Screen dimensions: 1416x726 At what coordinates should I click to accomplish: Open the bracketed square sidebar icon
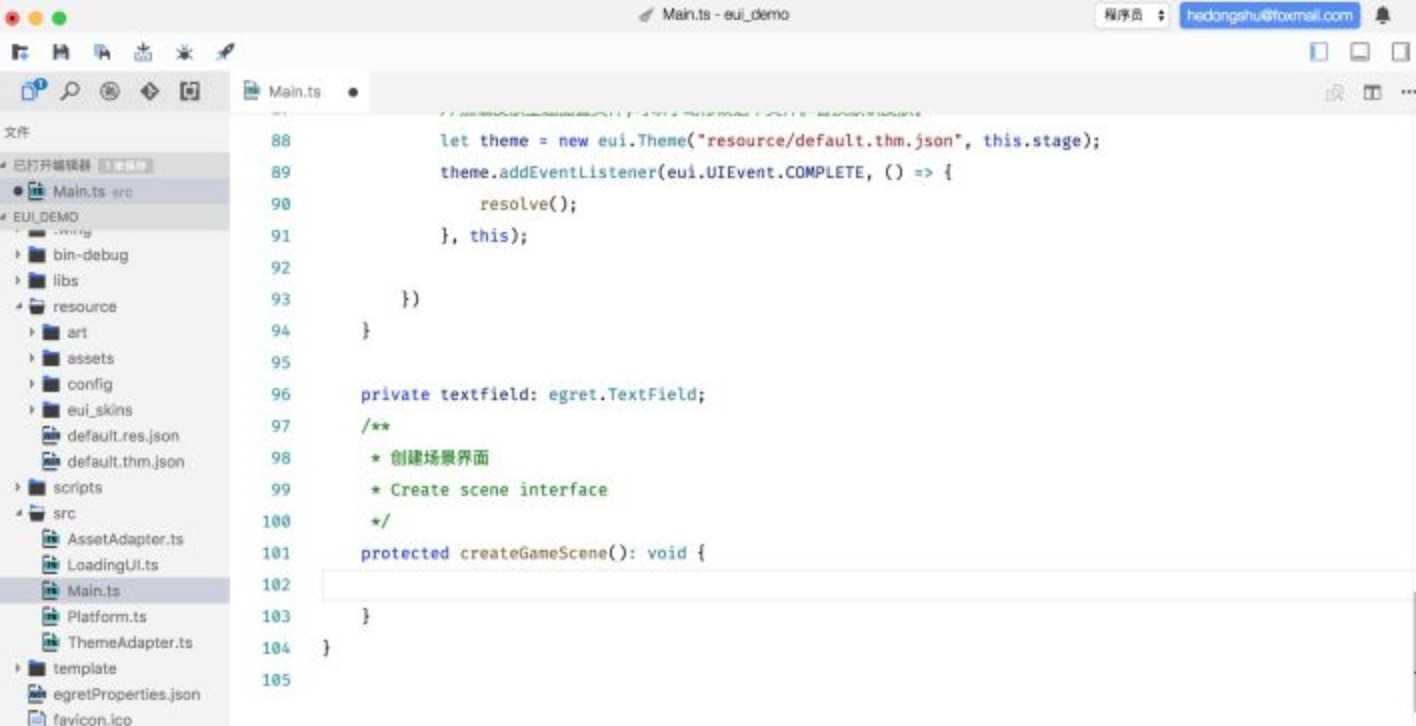click(x=190, y=91)
